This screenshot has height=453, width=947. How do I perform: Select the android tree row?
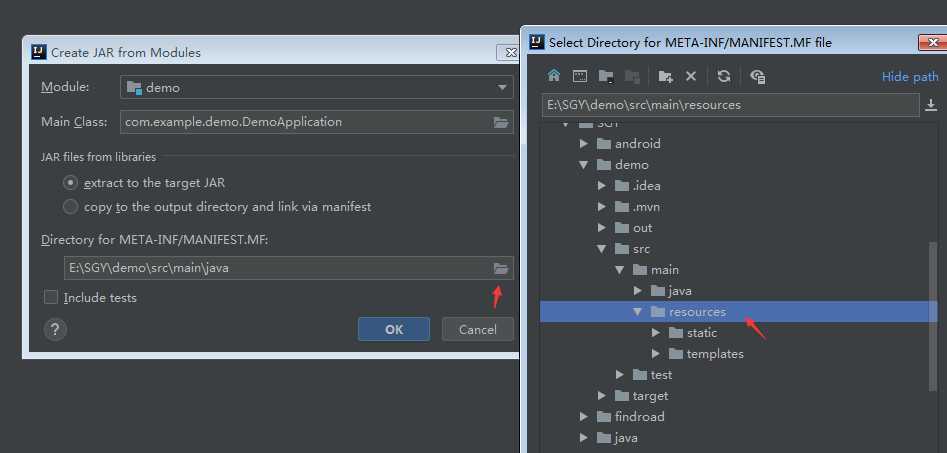(x=737, y=144)
